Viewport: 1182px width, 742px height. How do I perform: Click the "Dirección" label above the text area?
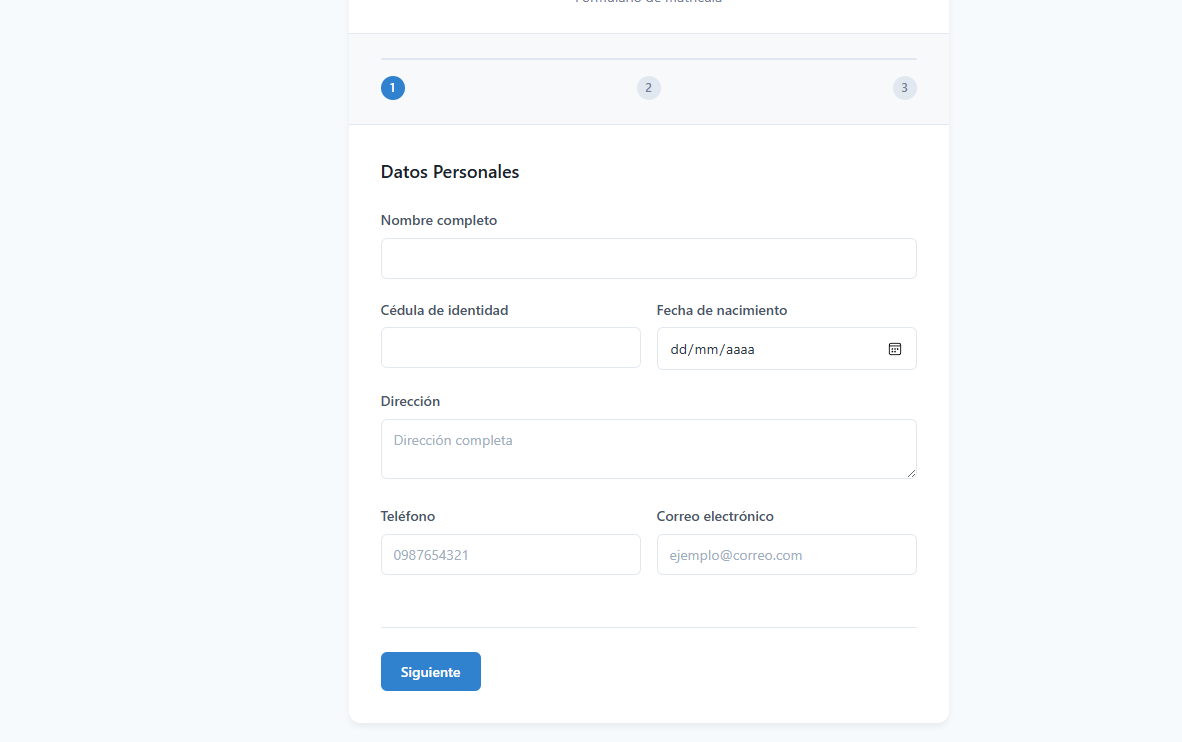click(x=411, y=401)
